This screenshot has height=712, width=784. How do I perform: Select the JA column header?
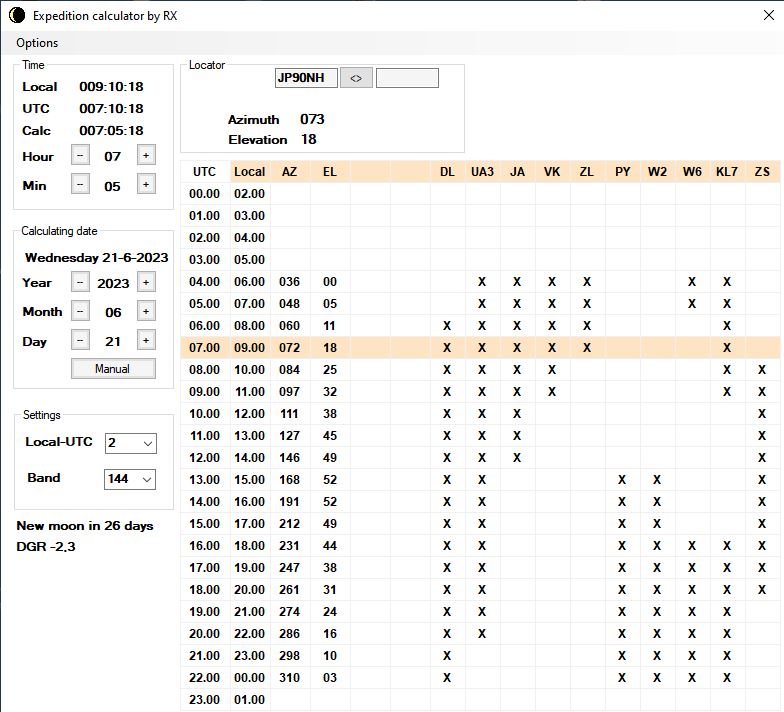point(518,172)
